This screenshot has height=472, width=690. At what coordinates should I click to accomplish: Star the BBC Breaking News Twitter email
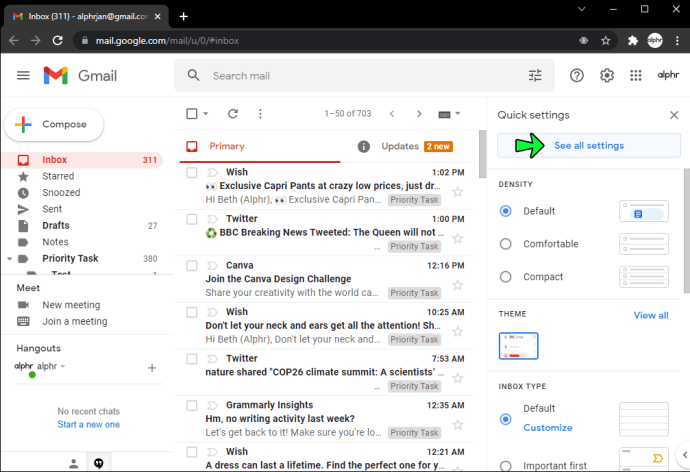coord(458,238)
